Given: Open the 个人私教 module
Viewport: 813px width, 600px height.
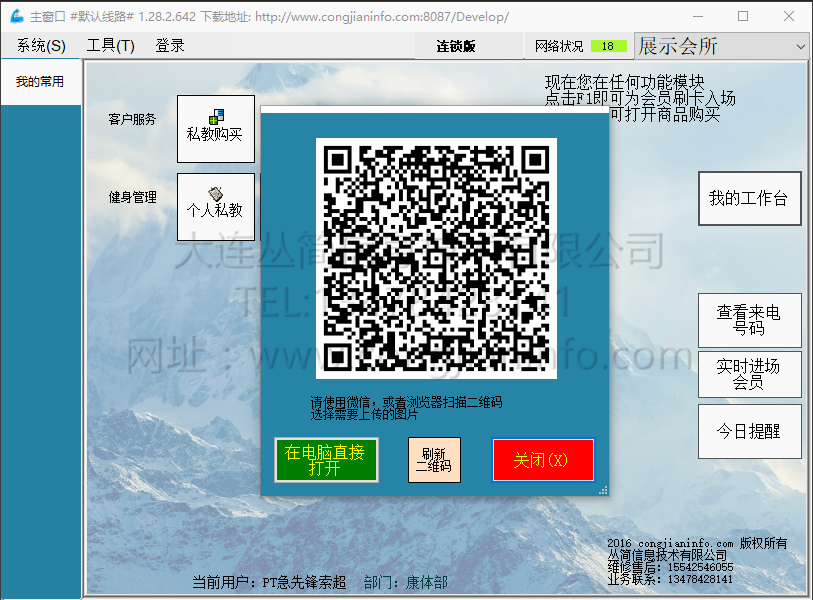Looking at the screenshot, I should click(x=216, y=206).
